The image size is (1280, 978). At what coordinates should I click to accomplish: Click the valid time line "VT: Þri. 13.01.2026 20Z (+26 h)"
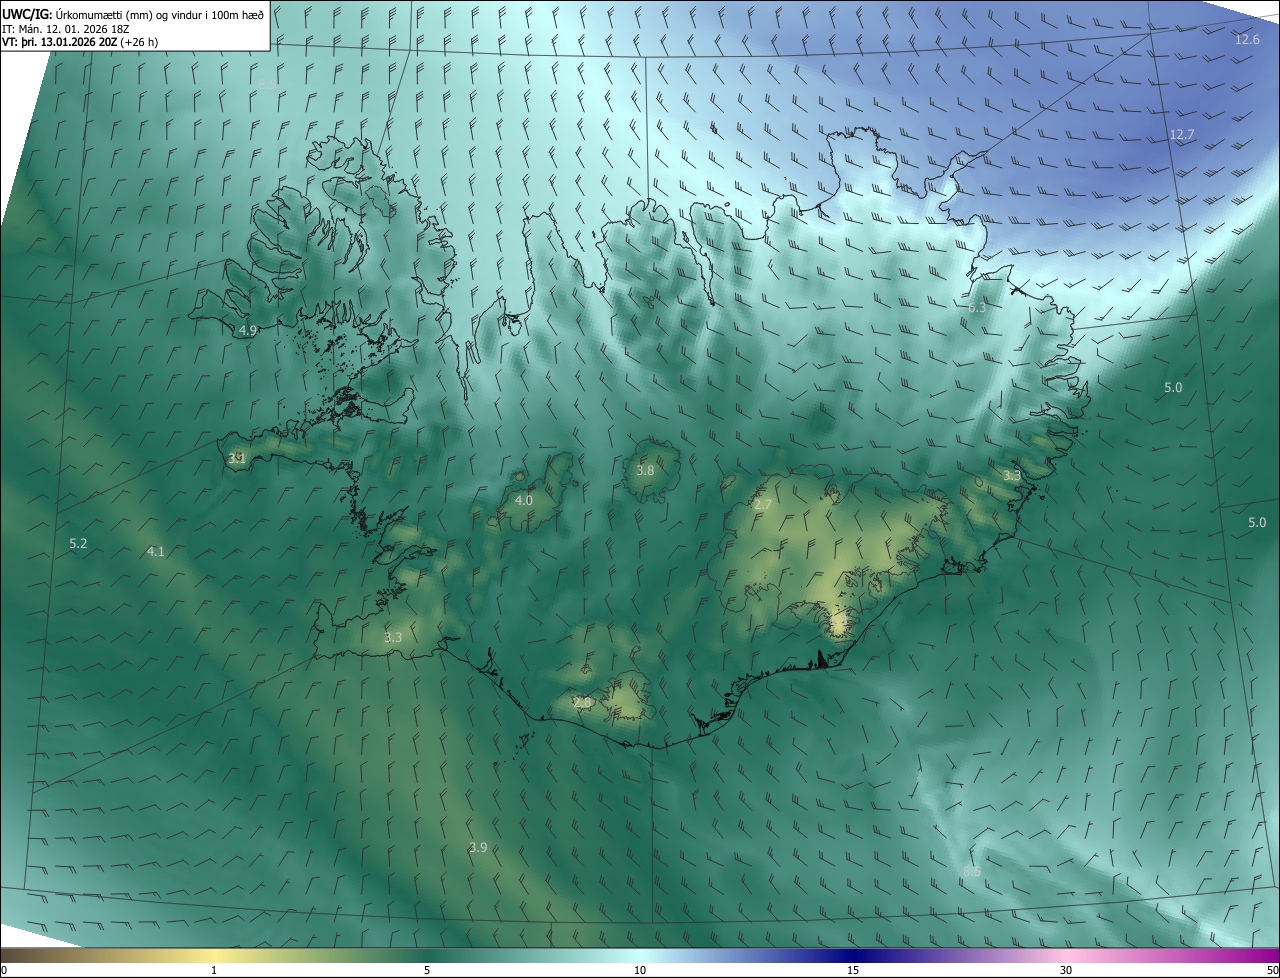point(80,42)
